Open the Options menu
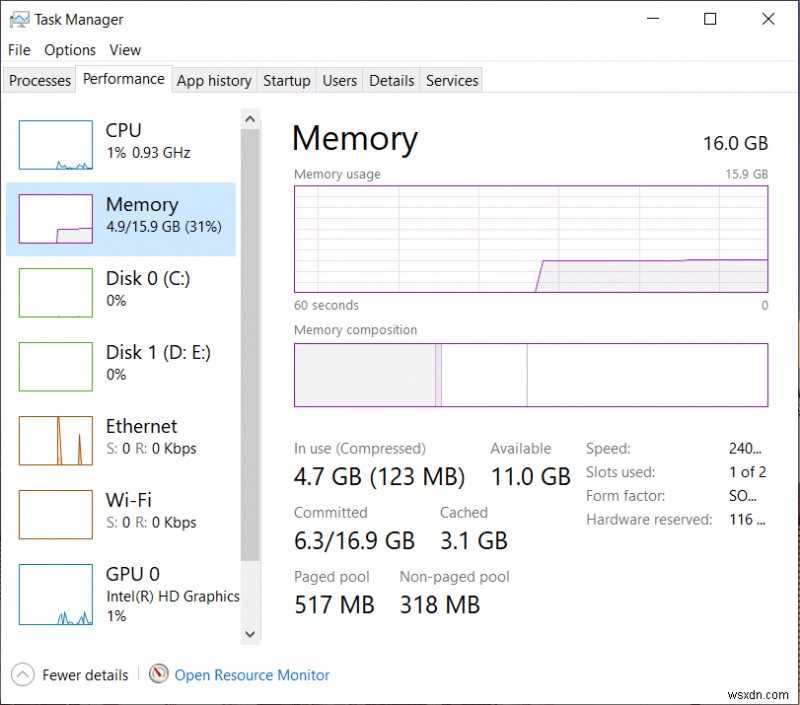This screenshot has height=705, width=800. [70, 50]
